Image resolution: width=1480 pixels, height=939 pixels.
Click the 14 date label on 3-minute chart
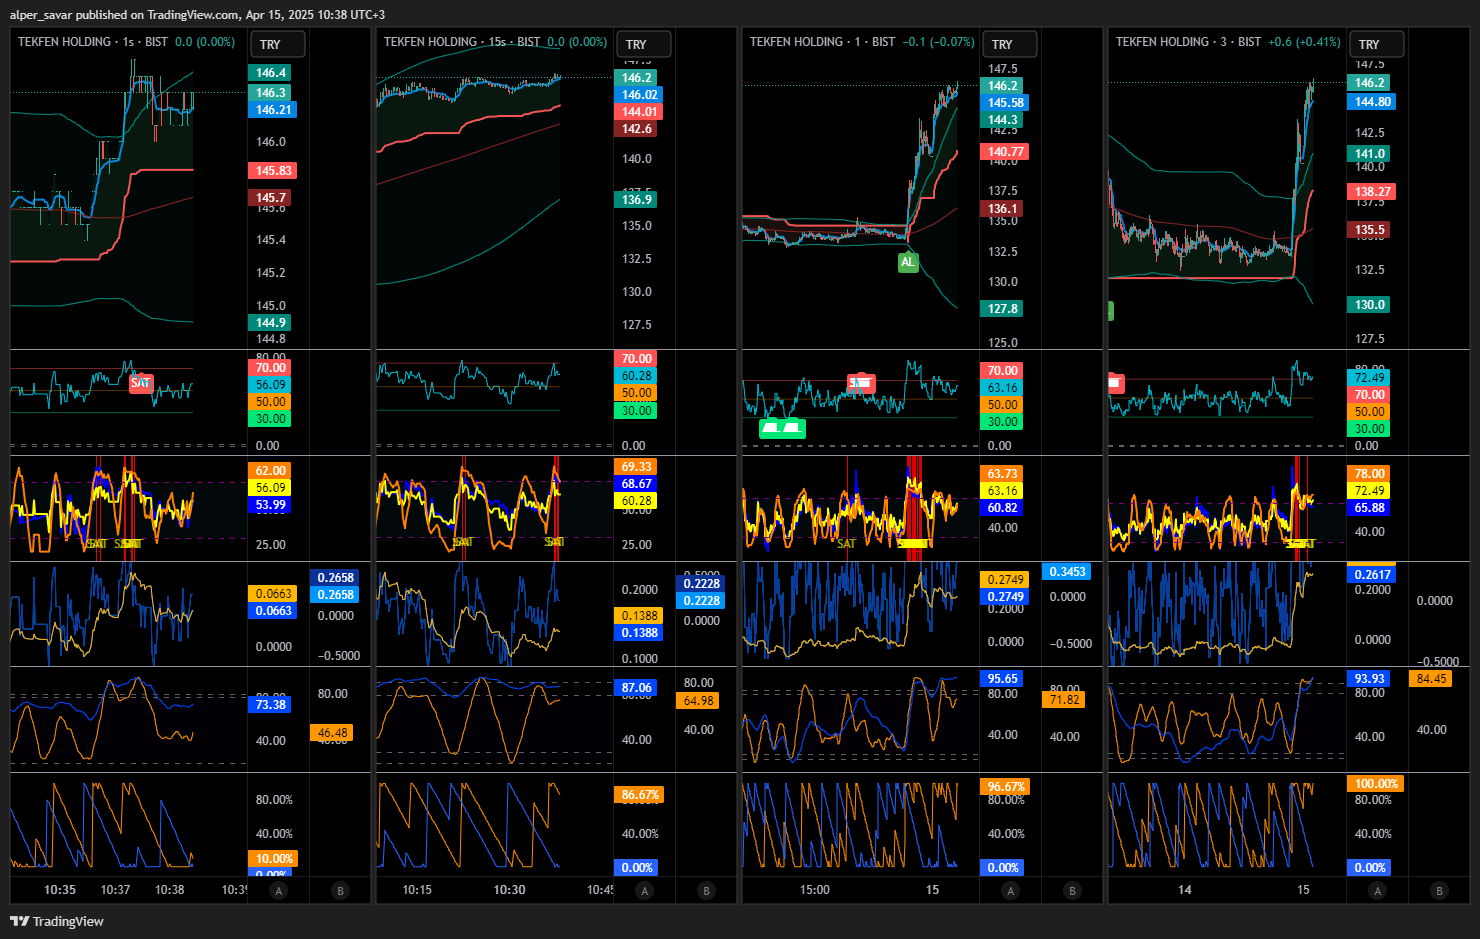point(1184,890)
